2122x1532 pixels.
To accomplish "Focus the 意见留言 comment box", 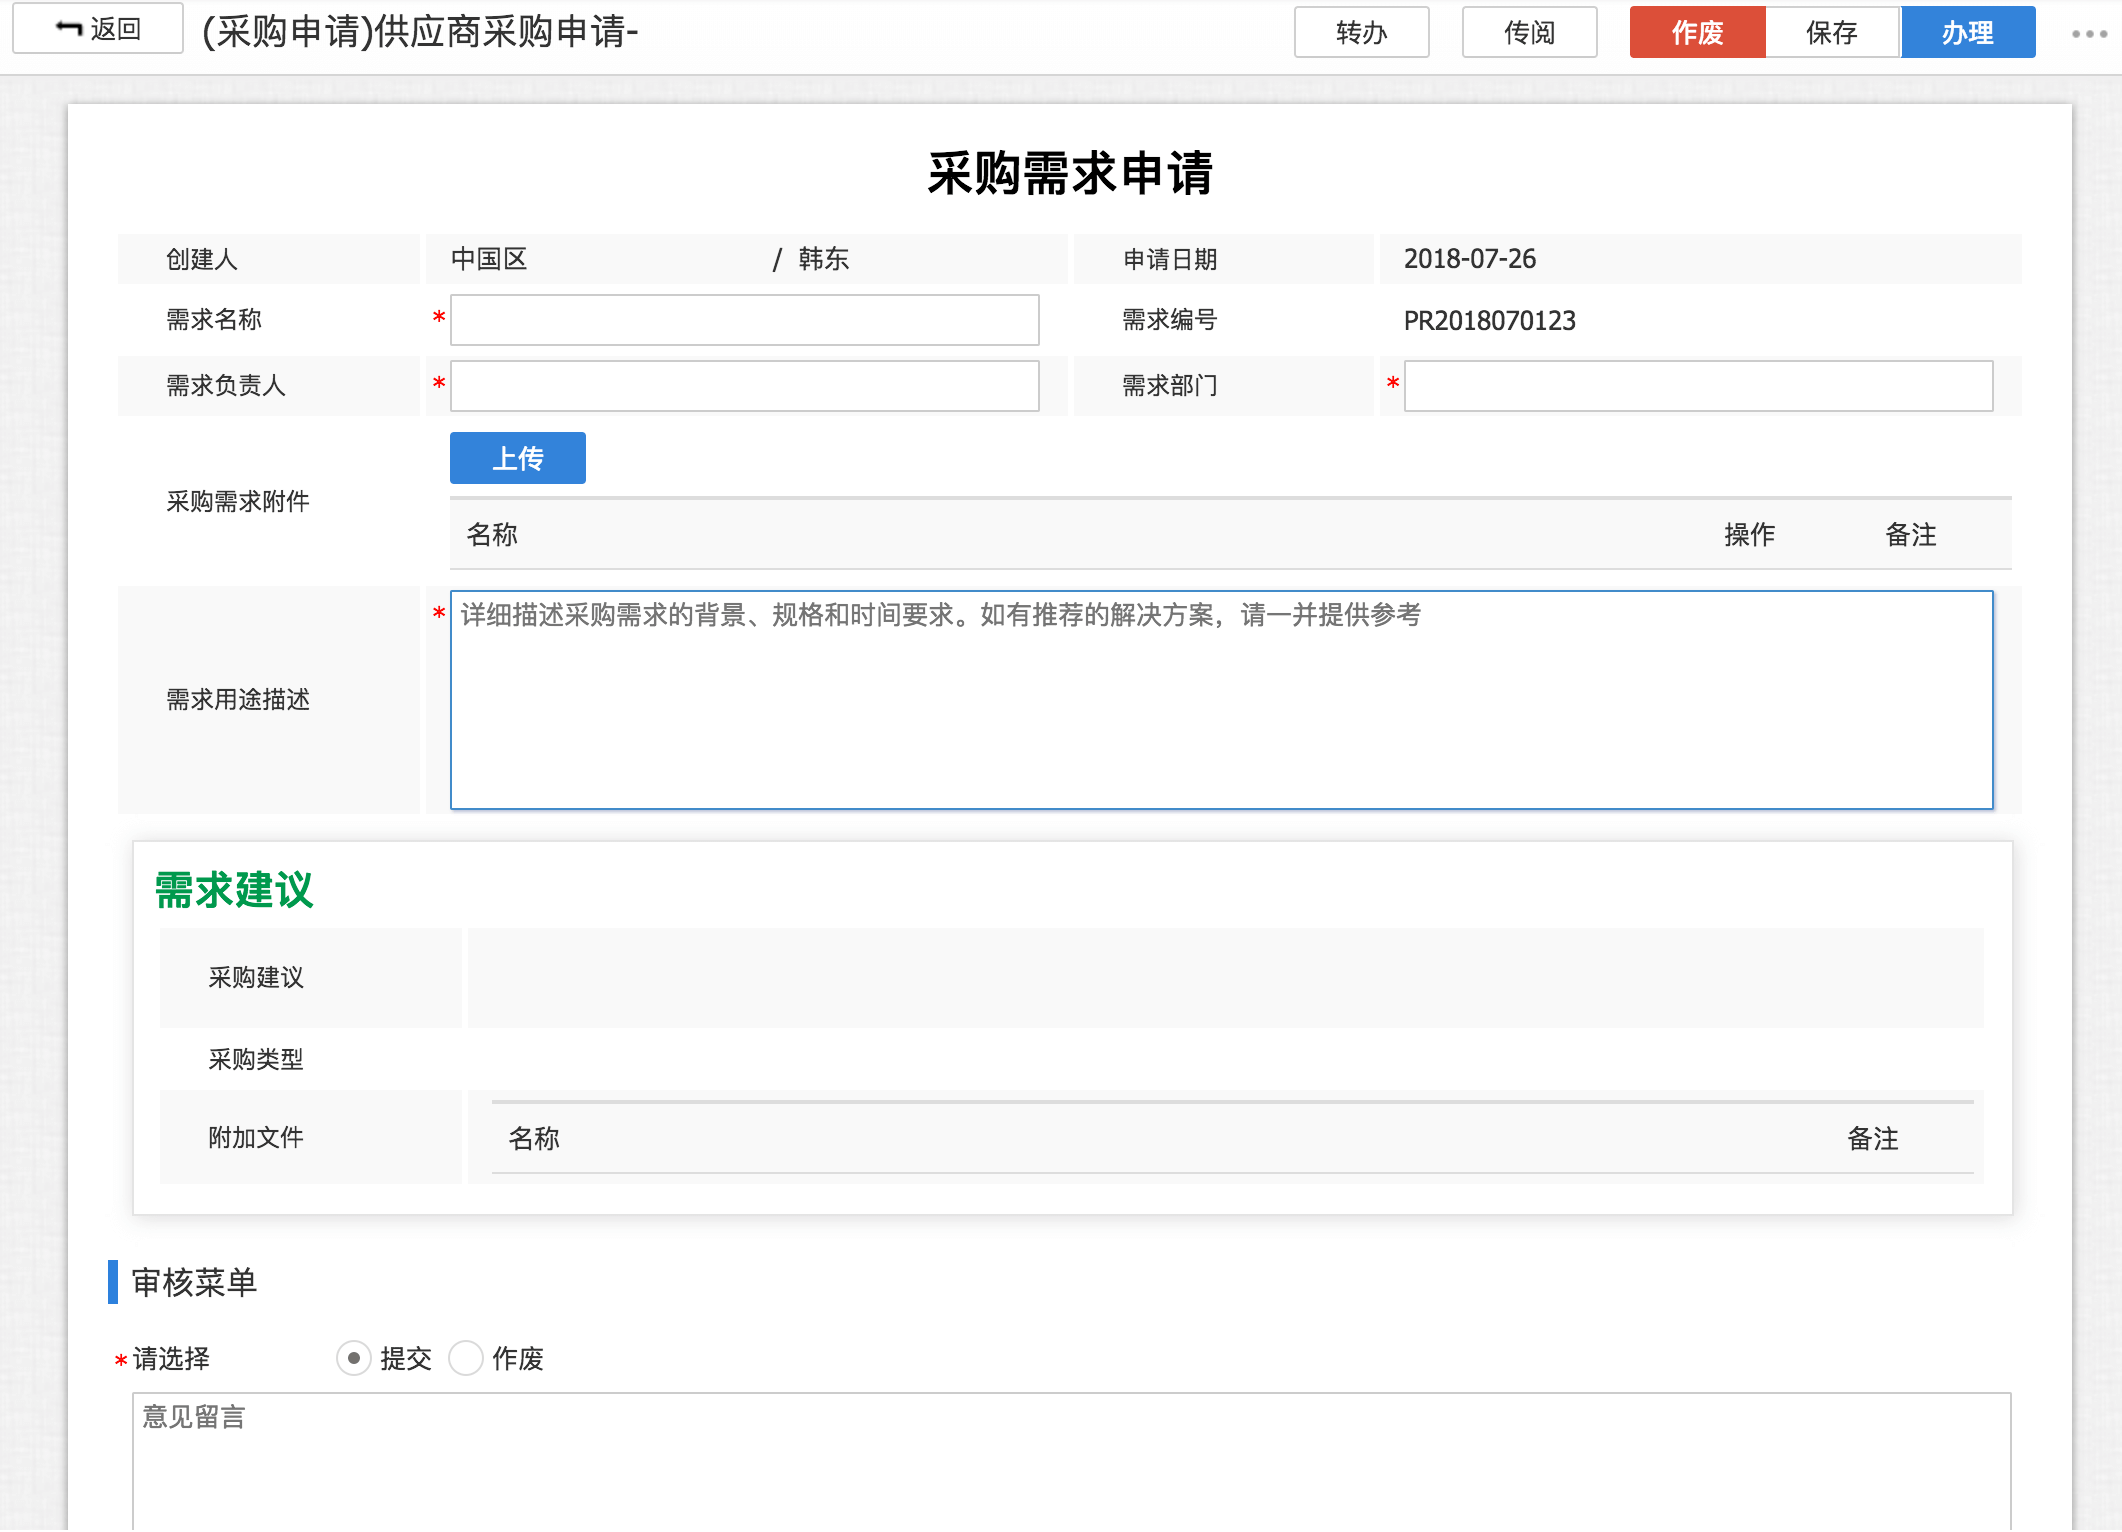I will (1071, 1460).
